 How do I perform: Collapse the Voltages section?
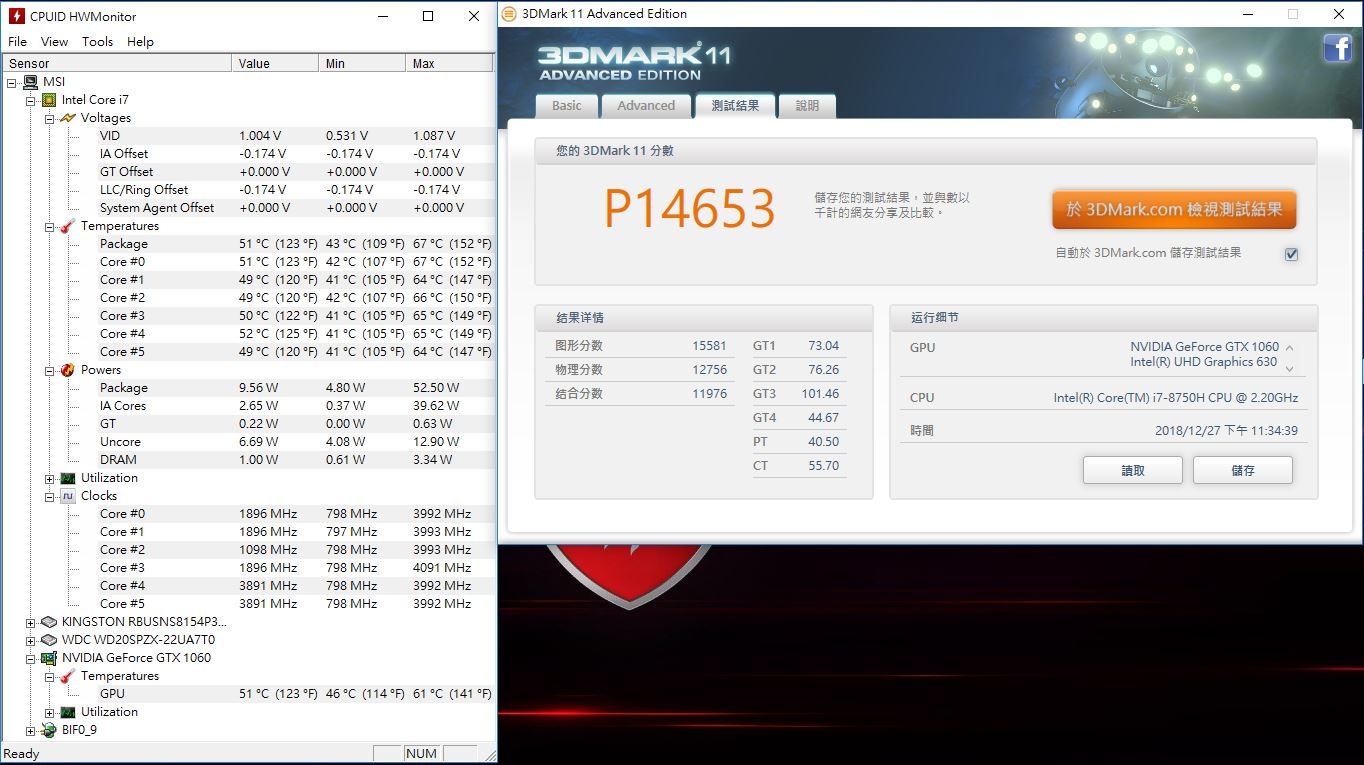[x=49, y=118]
